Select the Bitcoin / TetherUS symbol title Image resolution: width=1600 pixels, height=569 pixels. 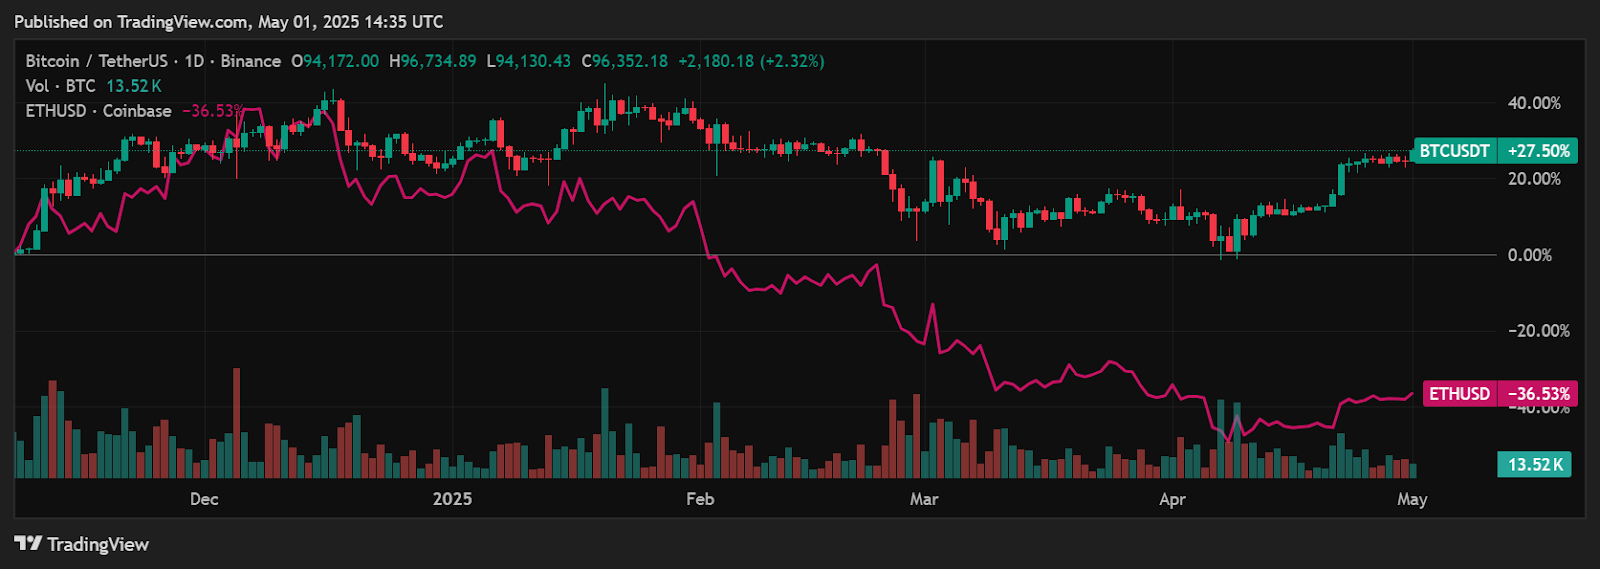click(97, 61)
